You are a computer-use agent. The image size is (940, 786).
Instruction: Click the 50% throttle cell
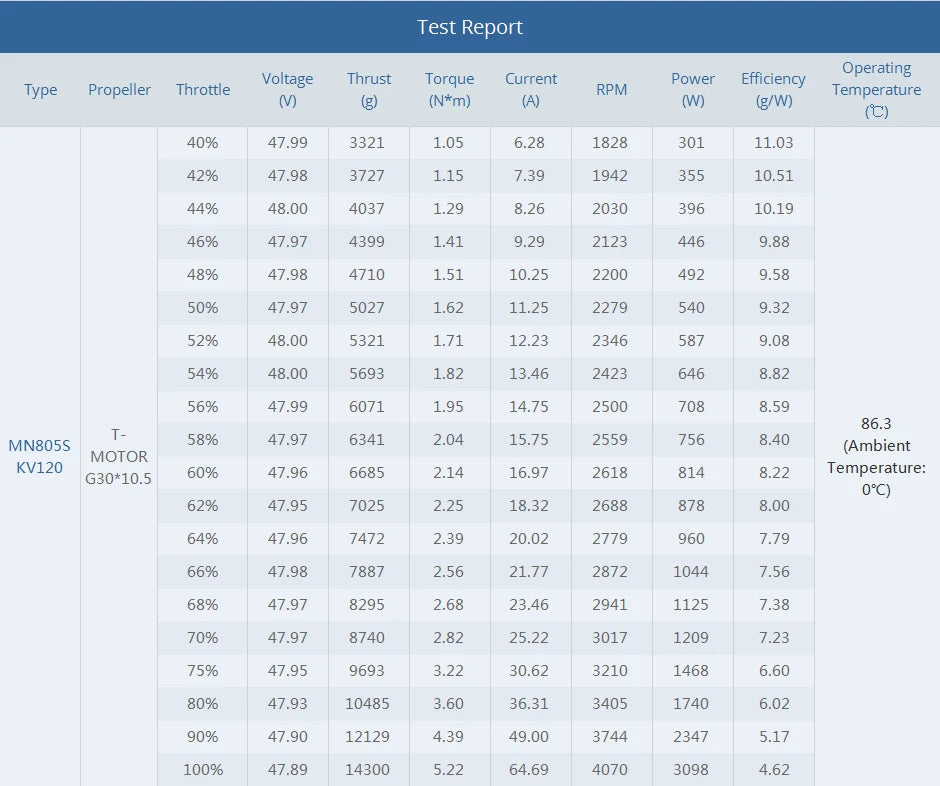(203, 308)
